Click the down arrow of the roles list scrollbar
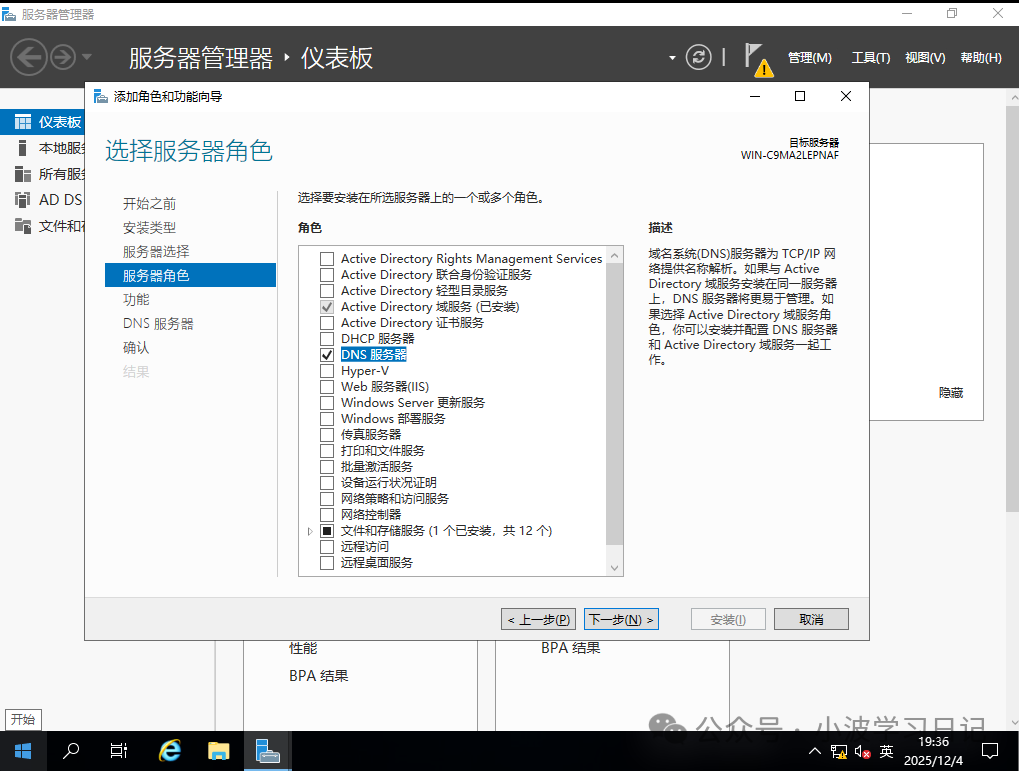1019x771 pixels. [613, 566]
